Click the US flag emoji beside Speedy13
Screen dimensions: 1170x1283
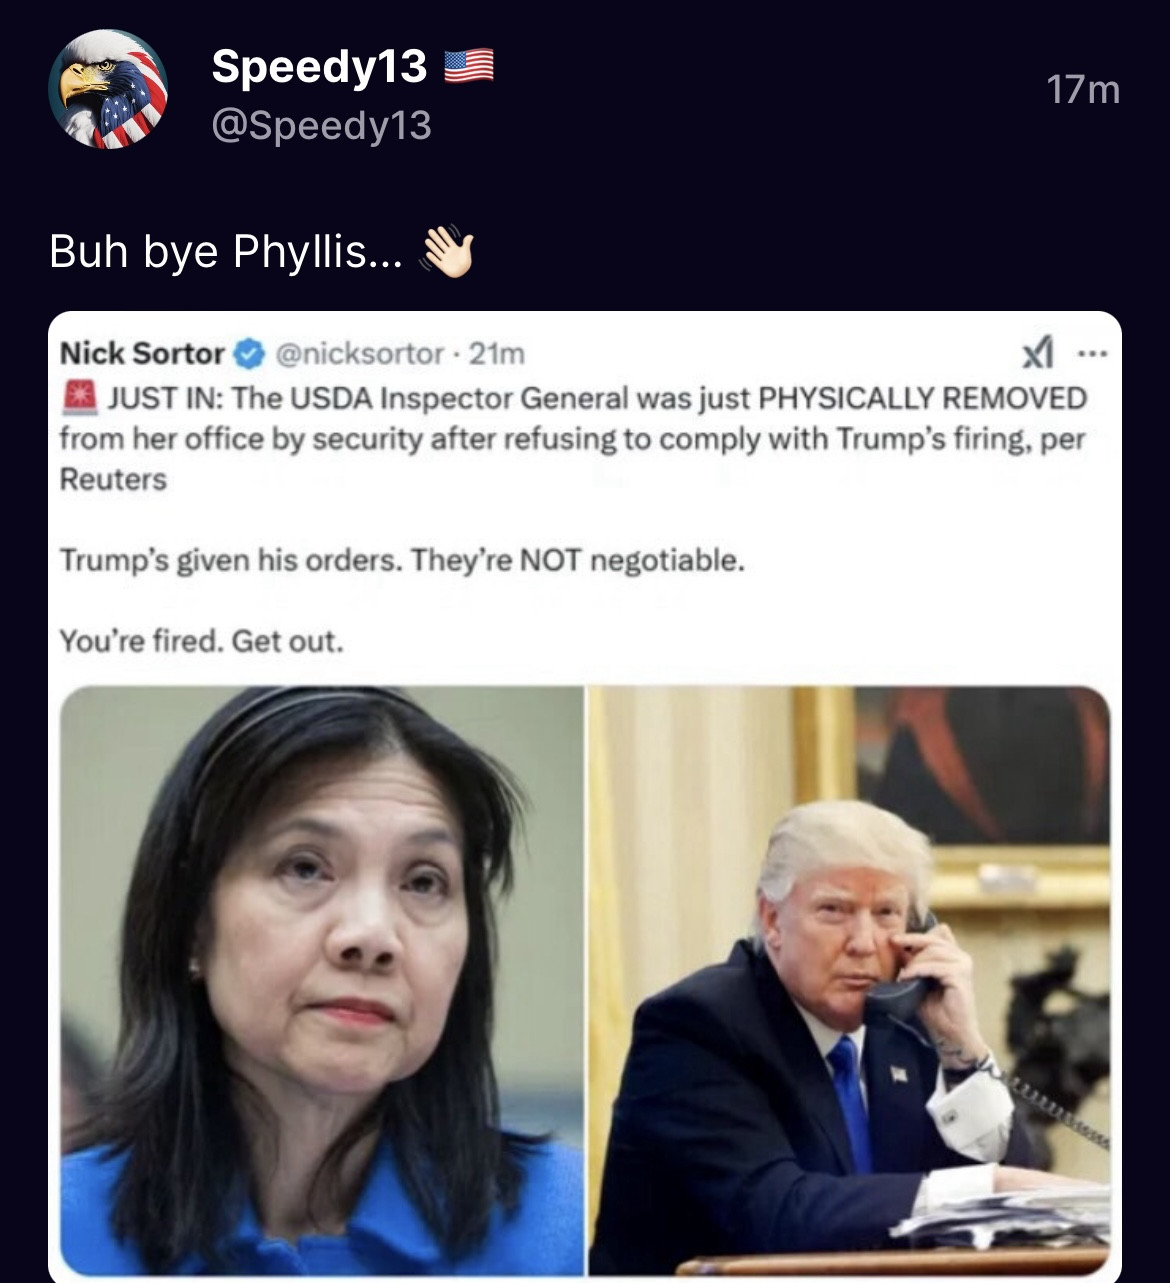point(468,66)
